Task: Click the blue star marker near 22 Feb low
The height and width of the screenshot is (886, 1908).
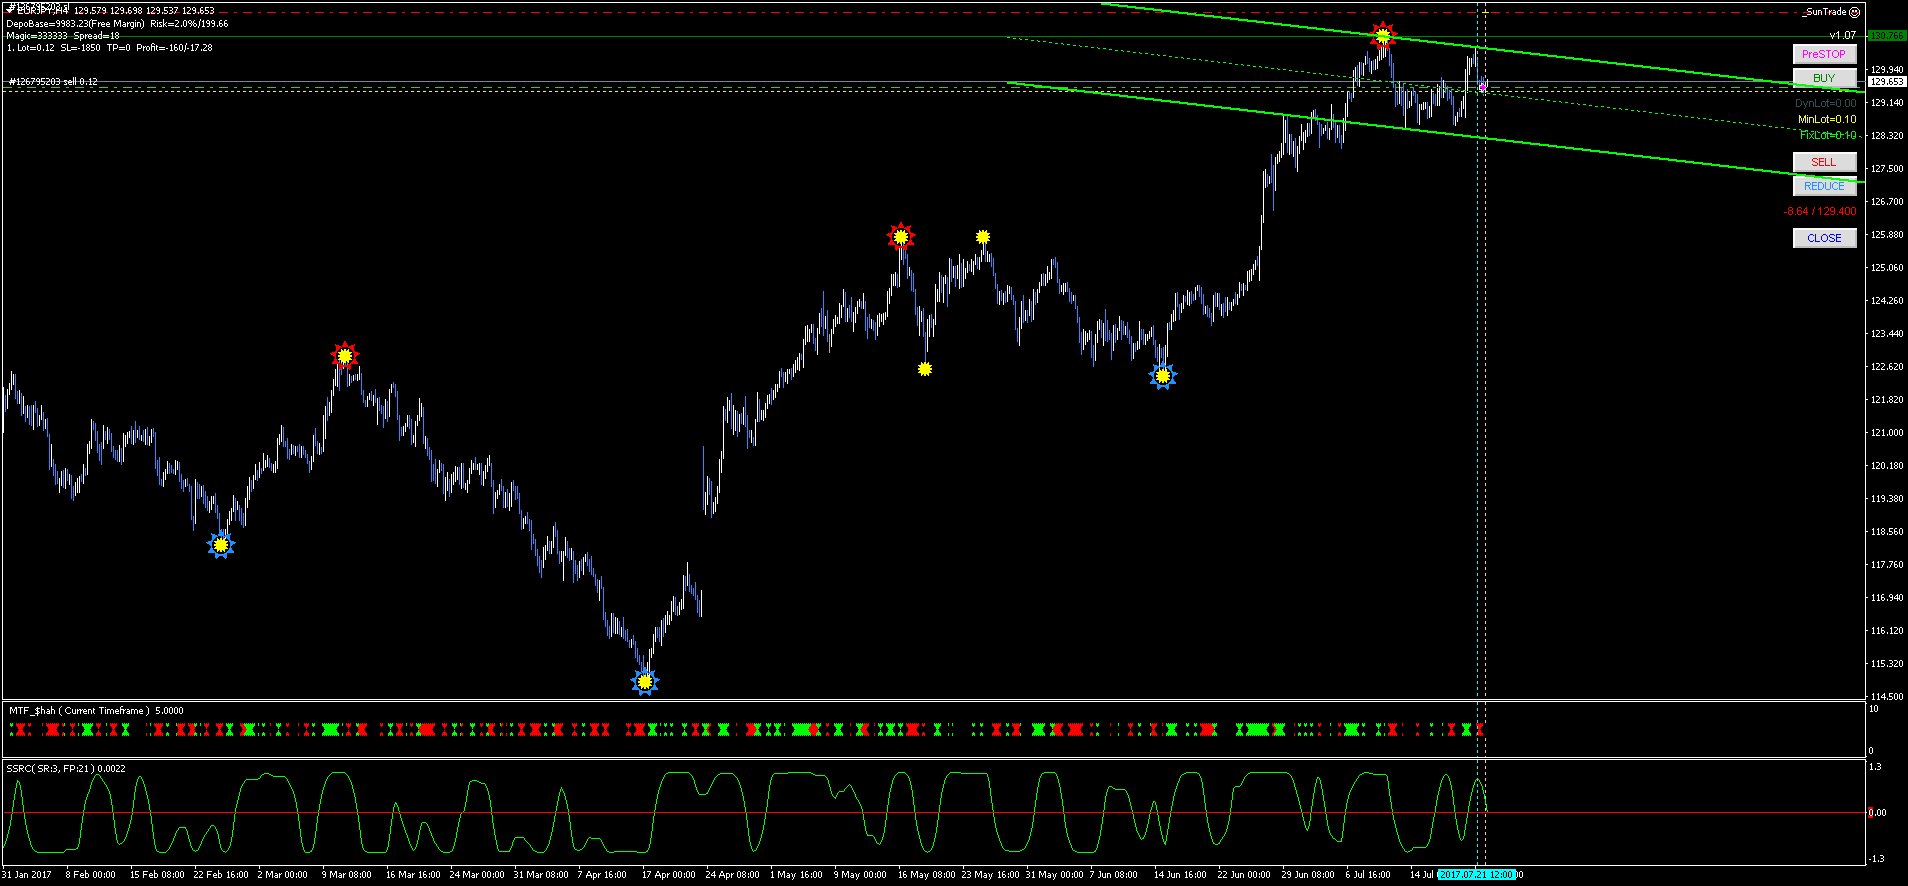Action: pos(221,545)
